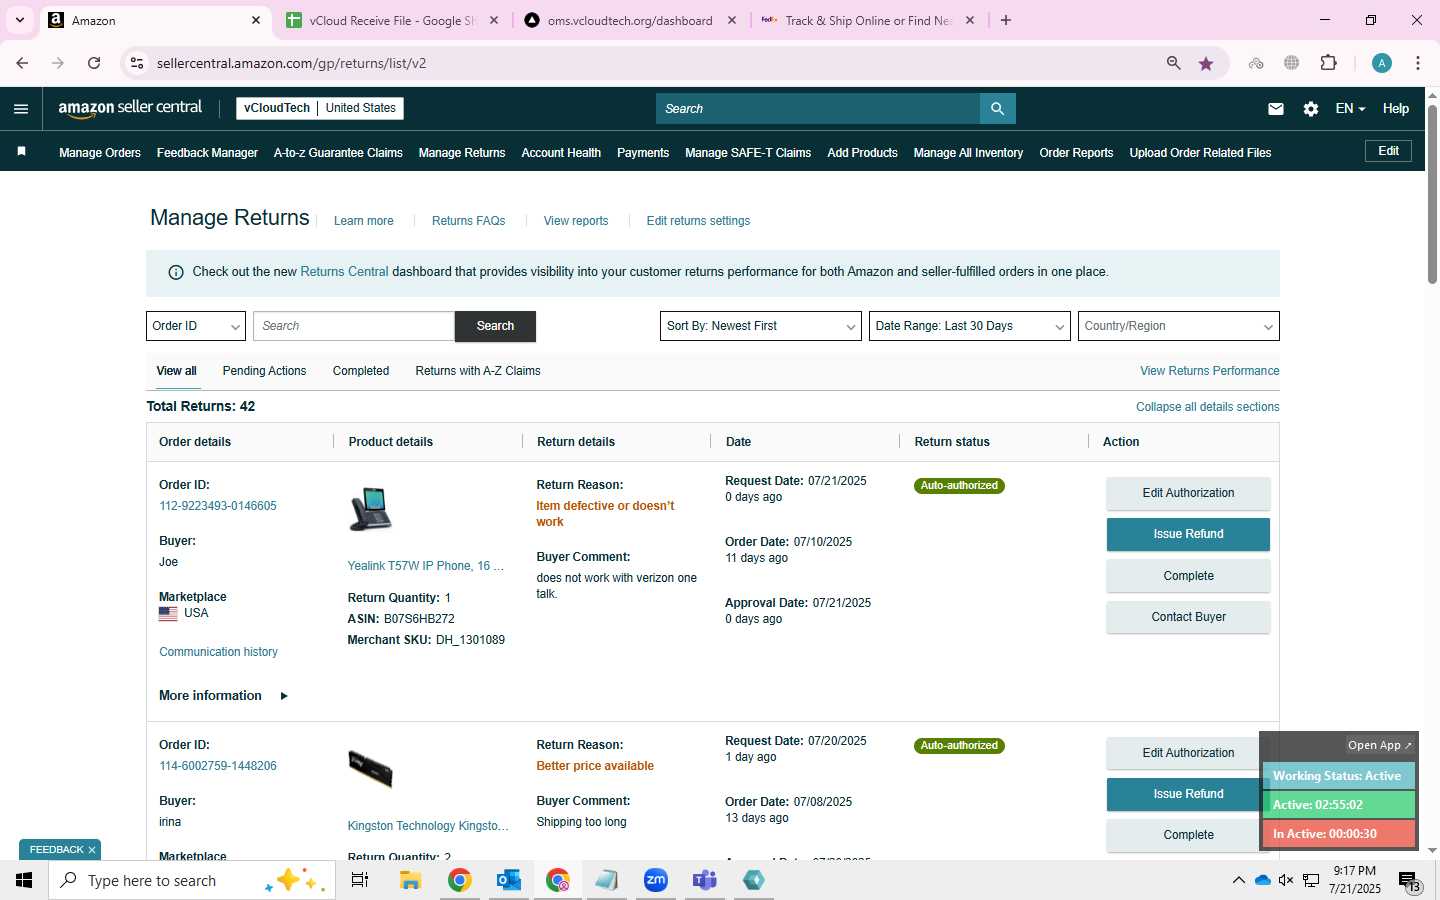Click Contact Buyer for Joe's order

pyautogui.click(x=1188, y=617)
